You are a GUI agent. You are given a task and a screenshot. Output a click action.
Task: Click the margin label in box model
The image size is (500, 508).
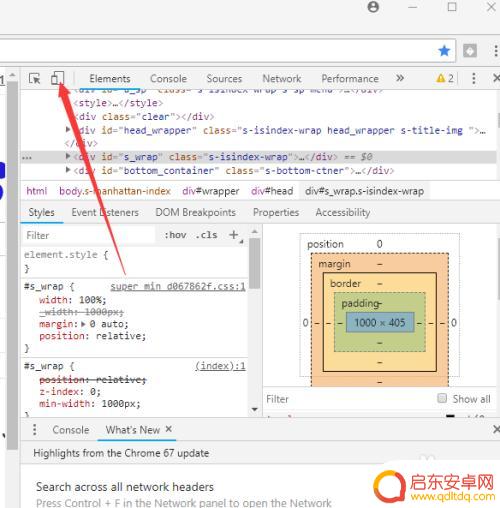point(334,264)
